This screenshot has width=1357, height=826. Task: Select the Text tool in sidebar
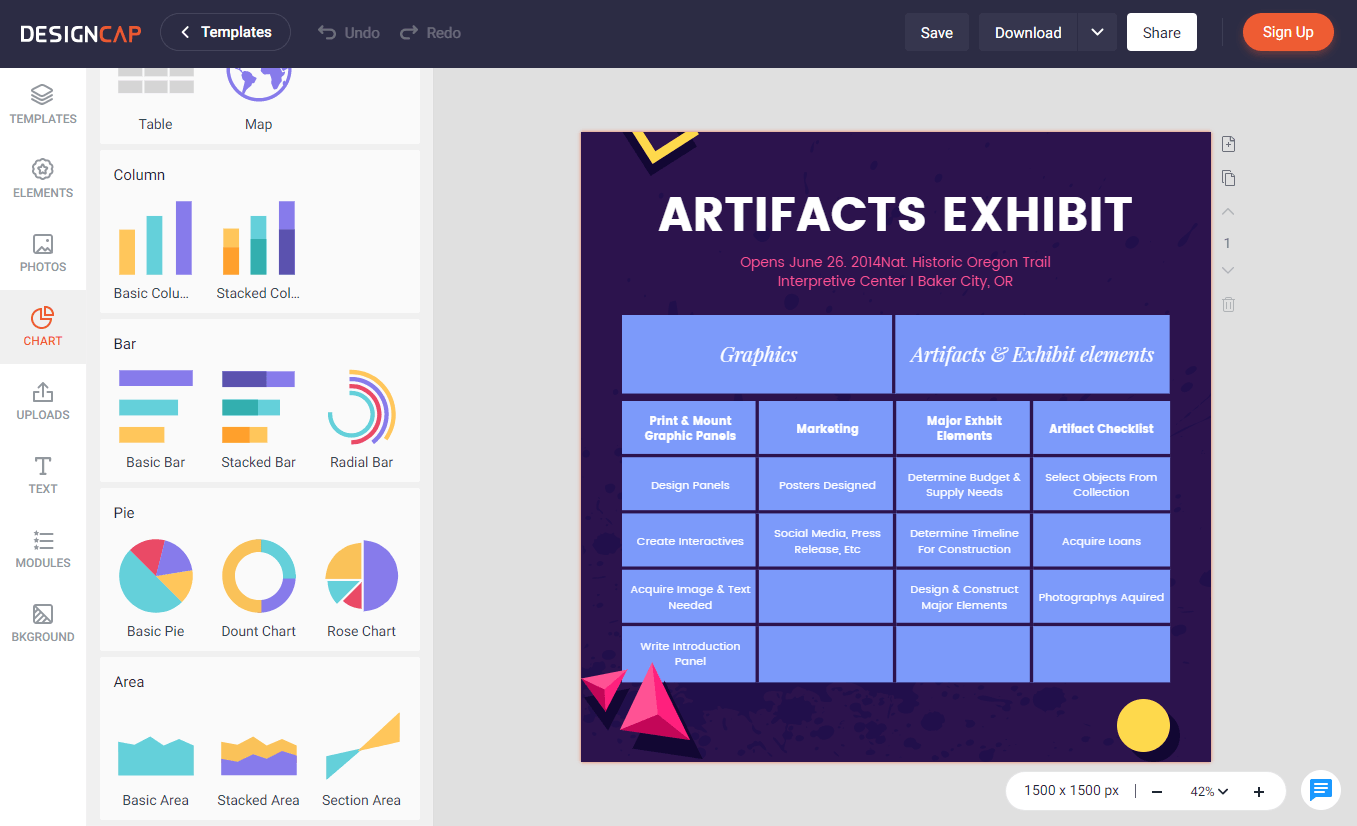pyautogui.click(x=43, y=475)
